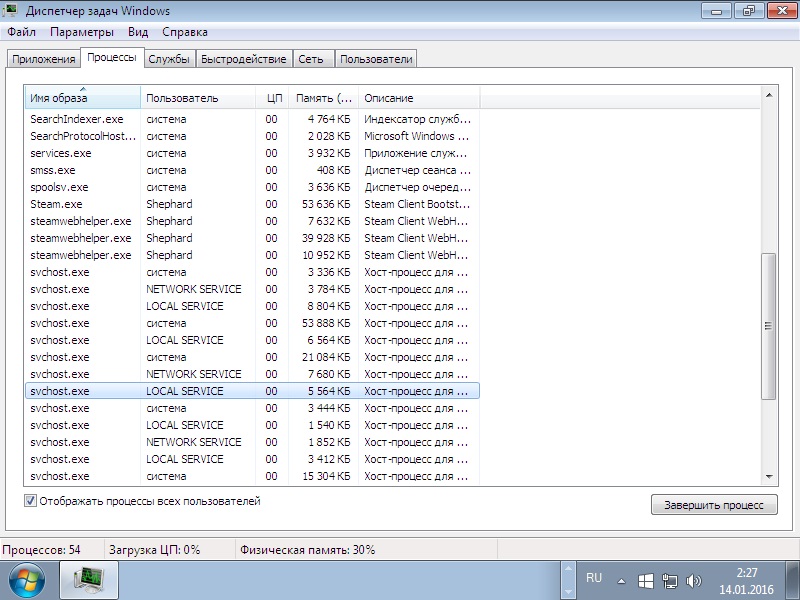Minimize the Task Manager window
The image size is (800, 600).
(x=716, y=10)
